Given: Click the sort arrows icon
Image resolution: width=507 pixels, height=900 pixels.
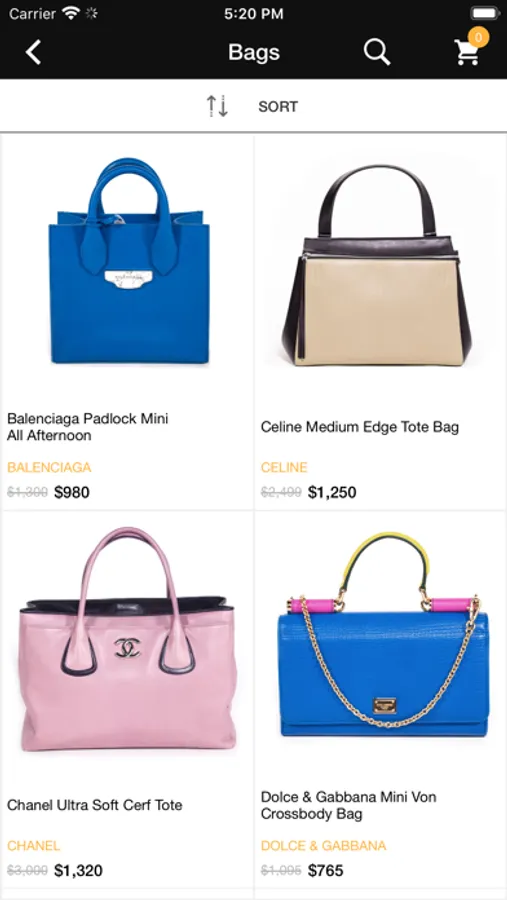Looking at the screenshot, I should (217, 106).
